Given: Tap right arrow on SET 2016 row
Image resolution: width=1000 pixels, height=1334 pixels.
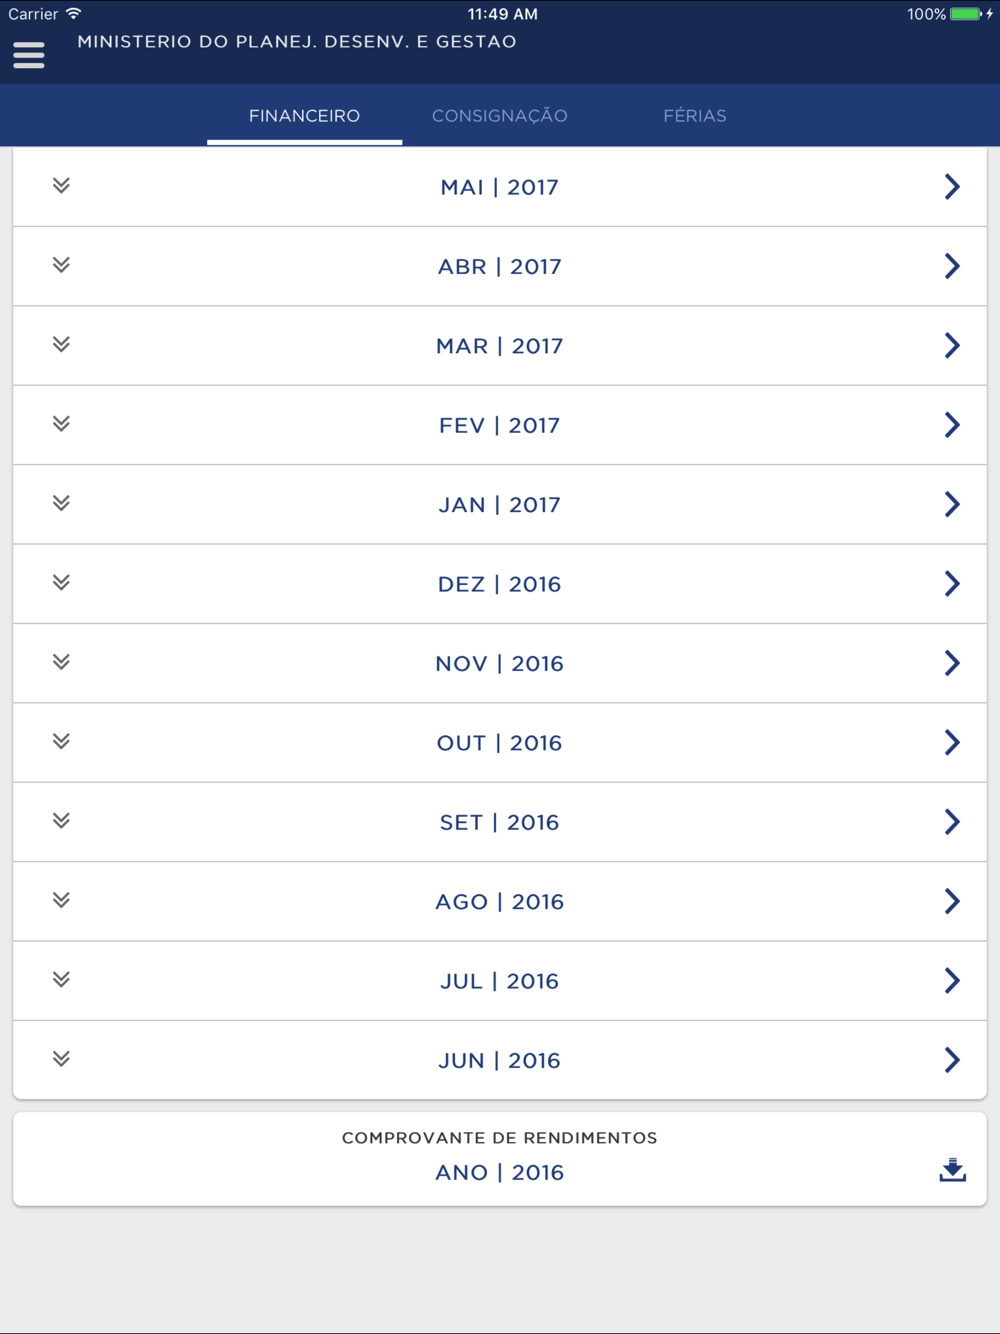Looking at the screenshot, I should pyautogui.click(x=952, y=822).
